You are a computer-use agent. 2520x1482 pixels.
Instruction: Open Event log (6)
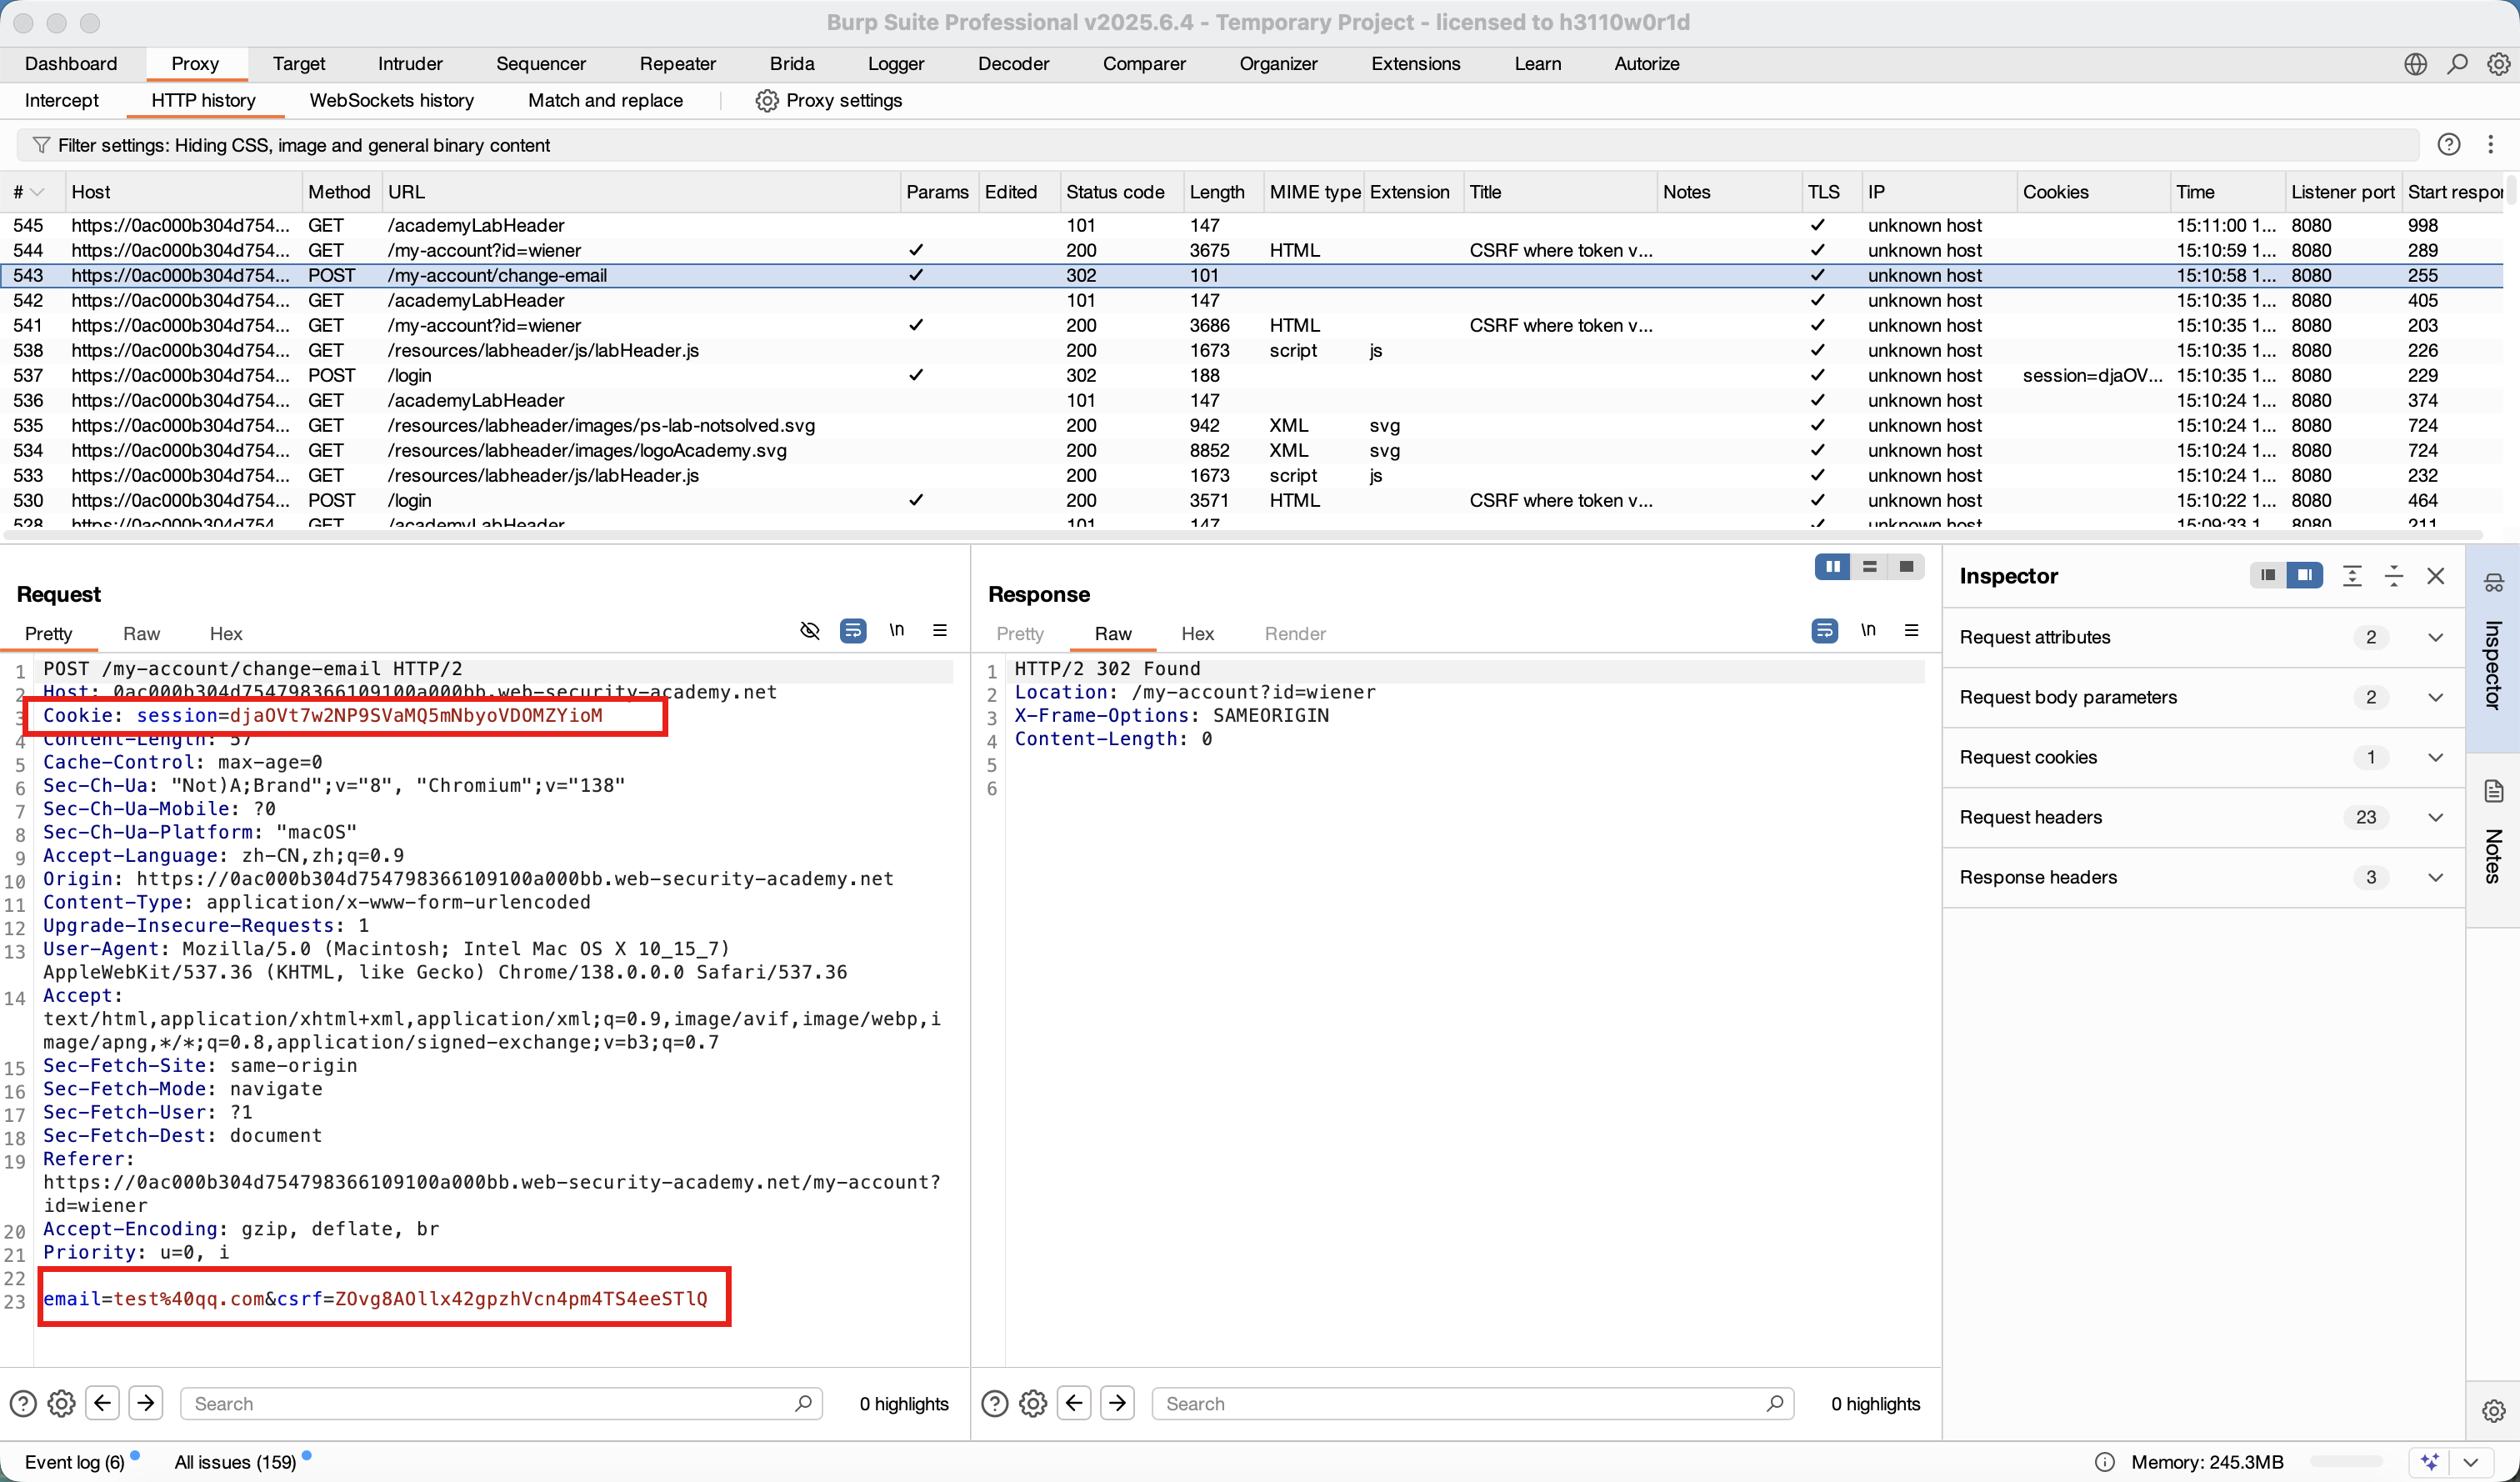tap(74, 1461)
